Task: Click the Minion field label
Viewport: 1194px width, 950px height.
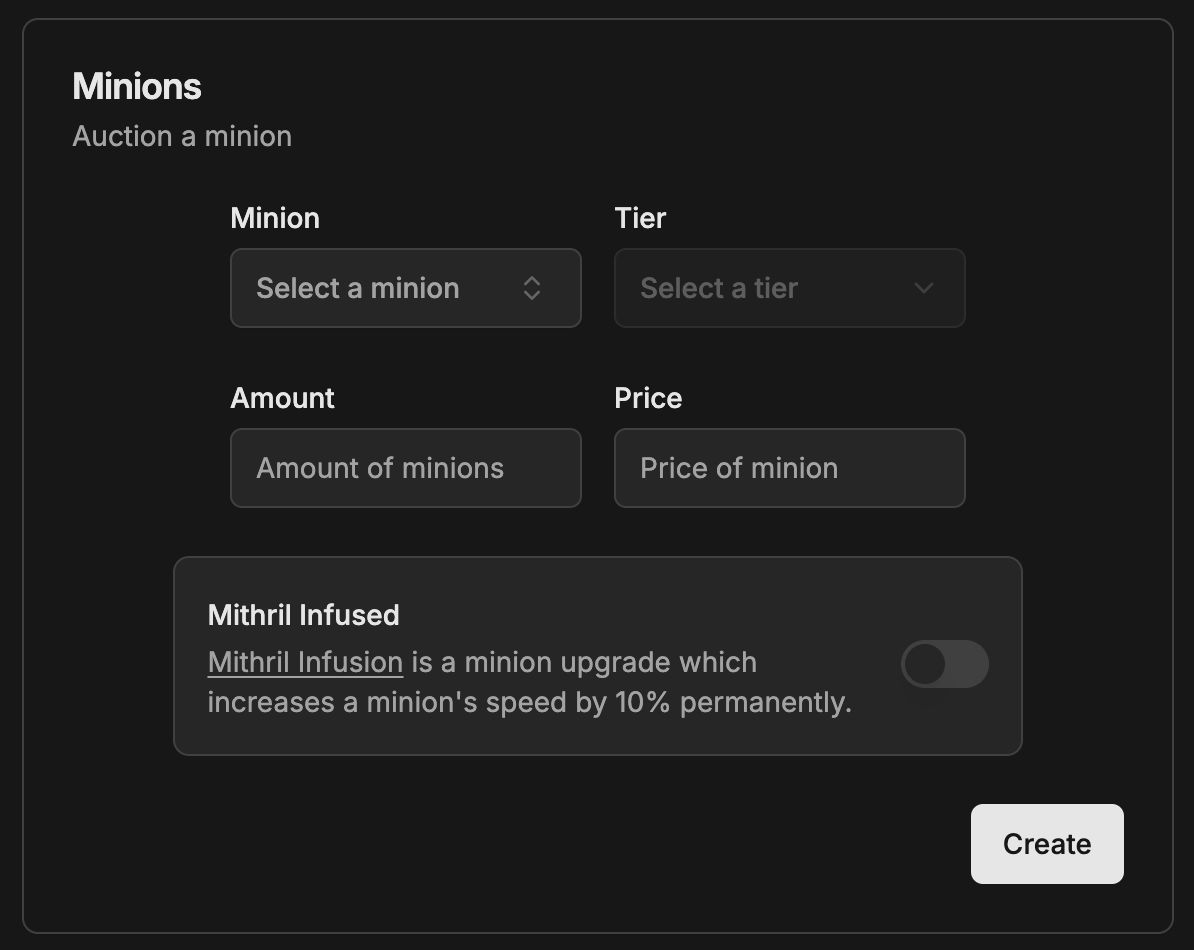Action: pyautogui.click(x=275, y=218)
